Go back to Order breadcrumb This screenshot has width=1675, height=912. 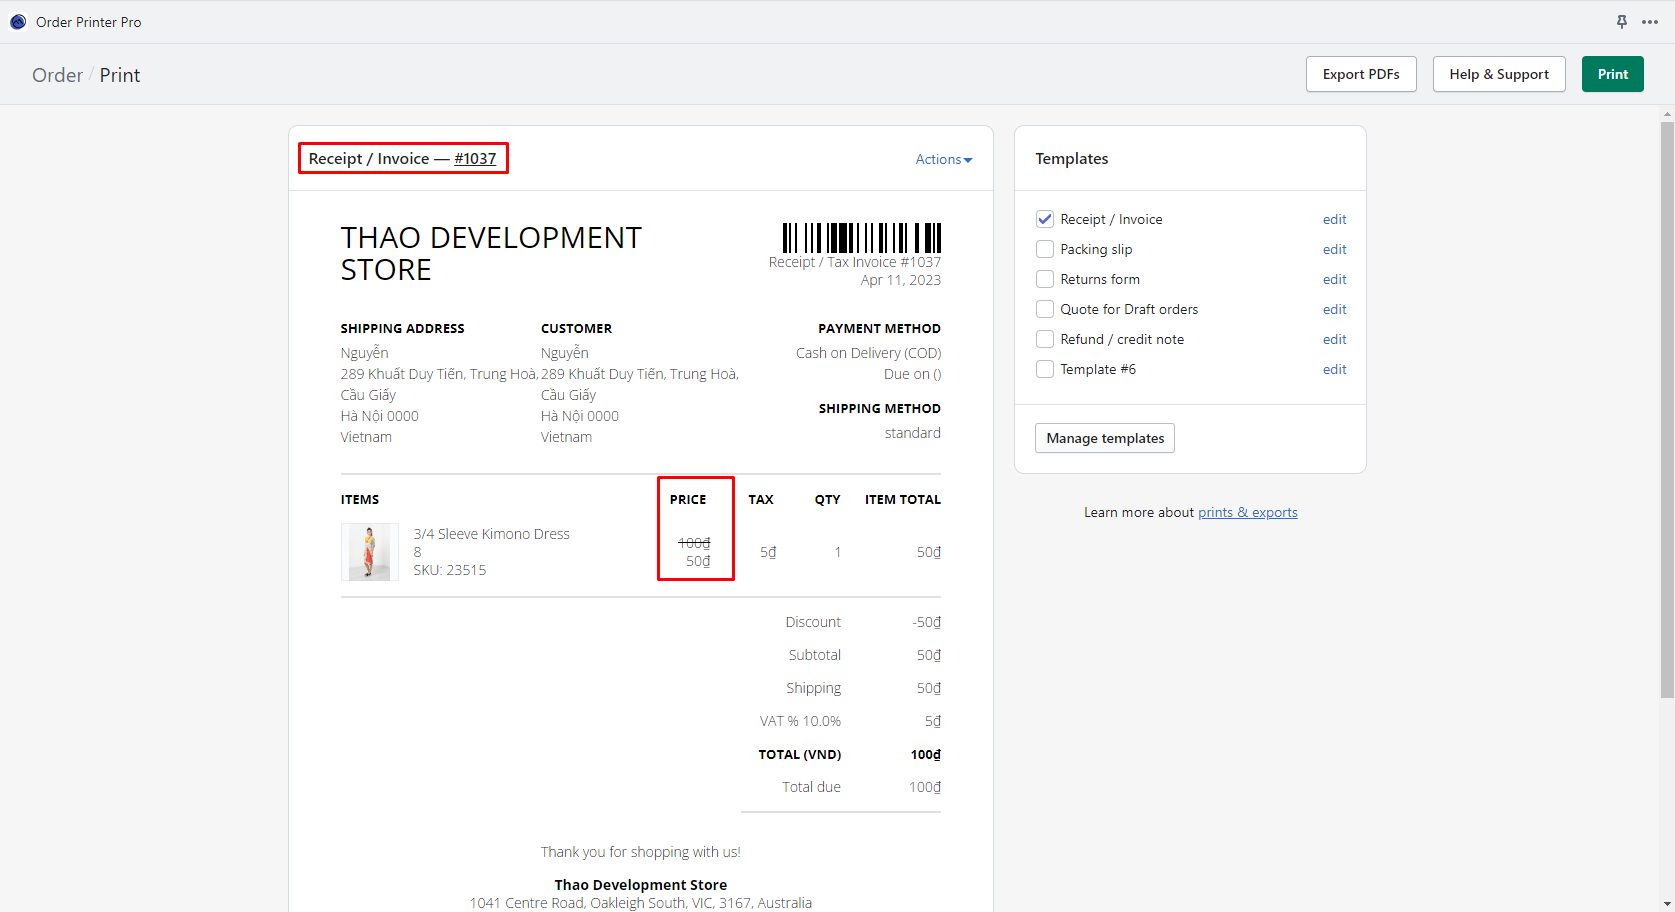point(57,75)
